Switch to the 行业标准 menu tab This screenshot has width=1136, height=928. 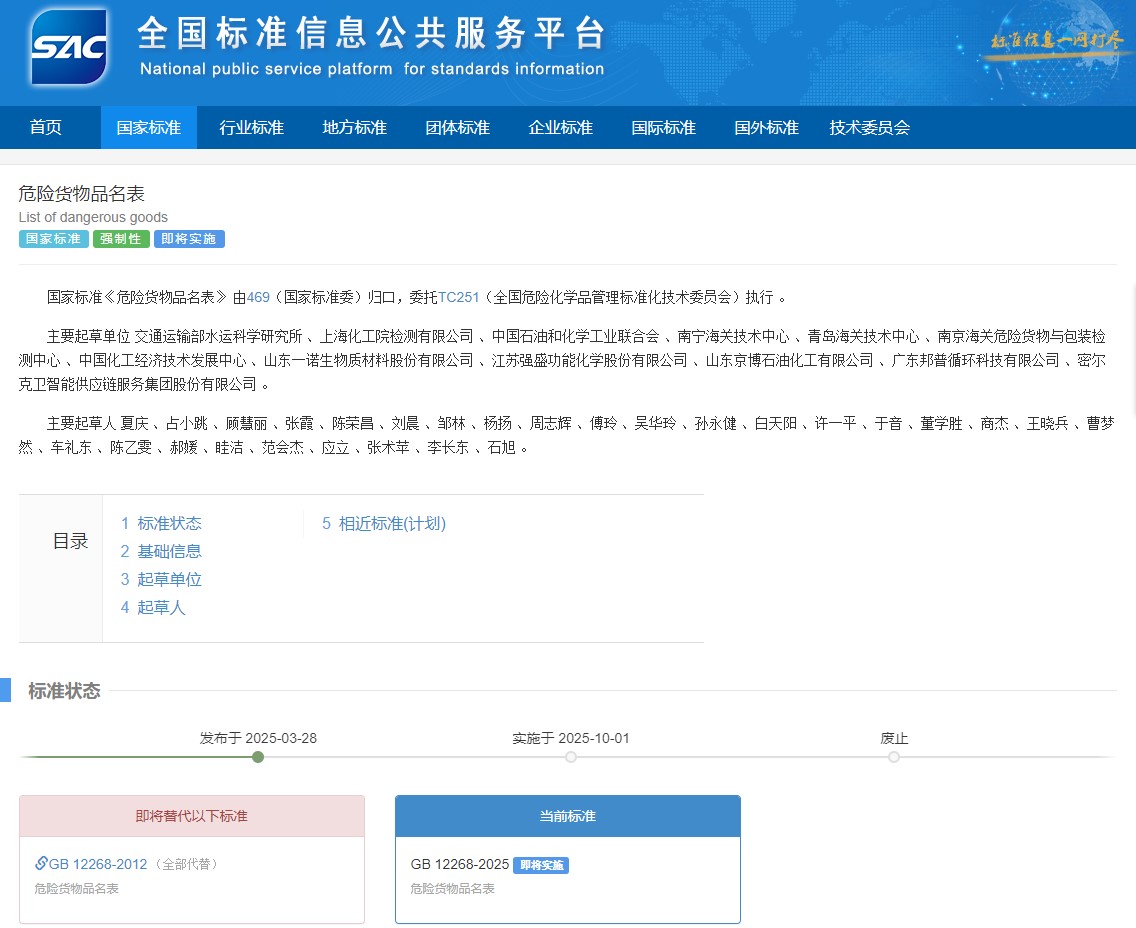[251, 127]
